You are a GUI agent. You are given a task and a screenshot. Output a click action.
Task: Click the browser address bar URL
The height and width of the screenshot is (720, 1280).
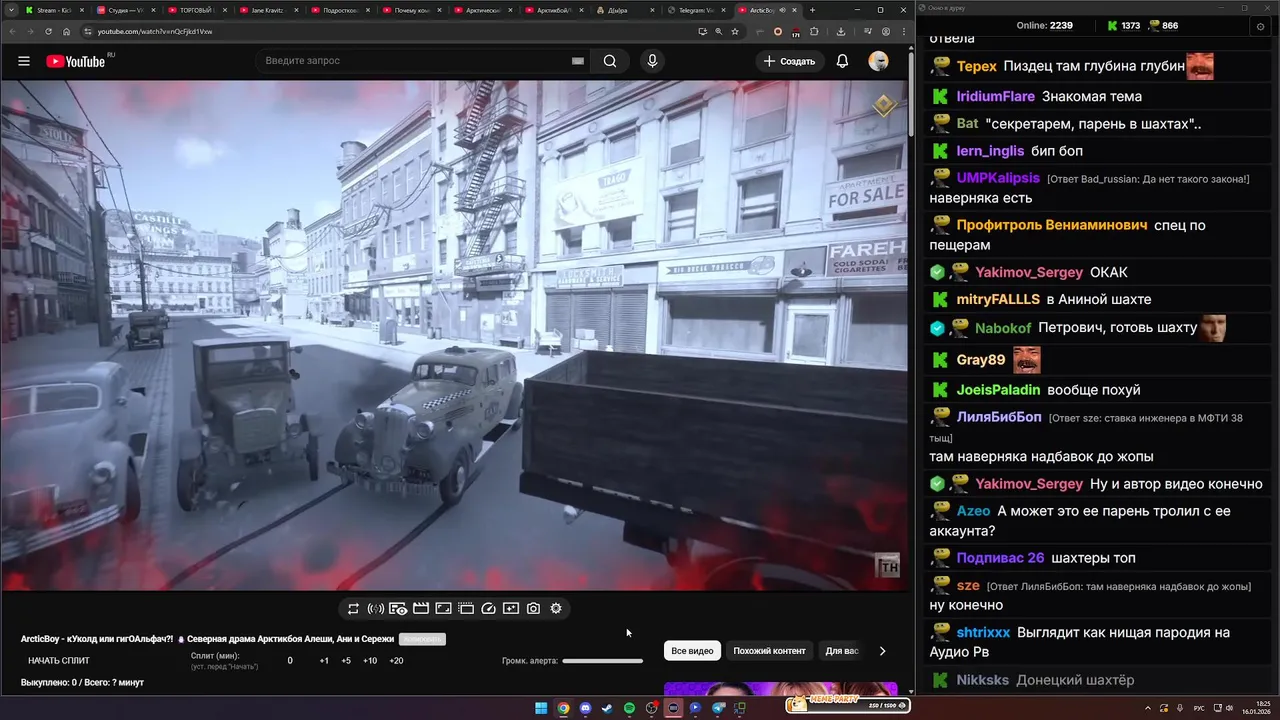pyautogui.click(x=155, y=31)
